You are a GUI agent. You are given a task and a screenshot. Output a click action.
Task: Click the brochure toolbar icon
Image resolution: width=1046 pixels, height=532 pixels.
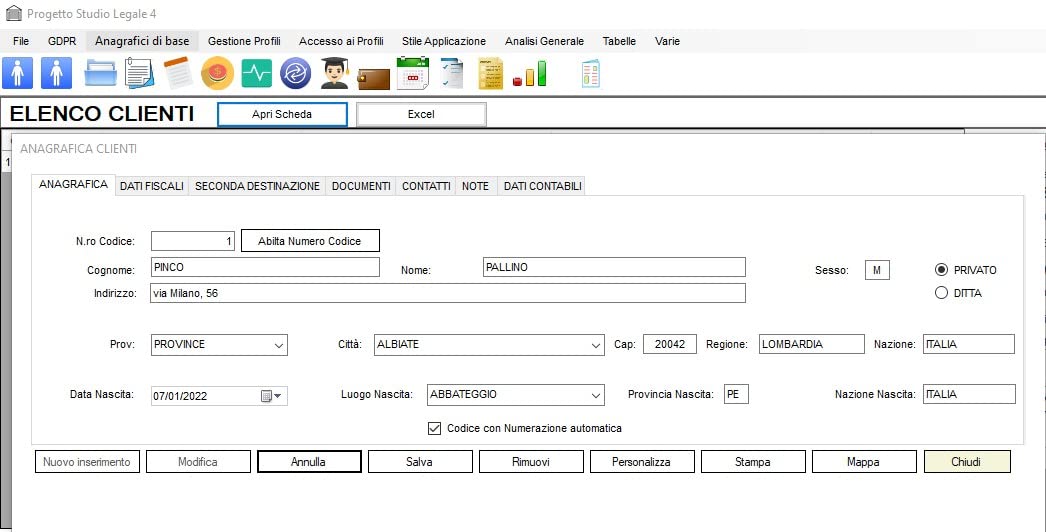[x=591, y=73]
